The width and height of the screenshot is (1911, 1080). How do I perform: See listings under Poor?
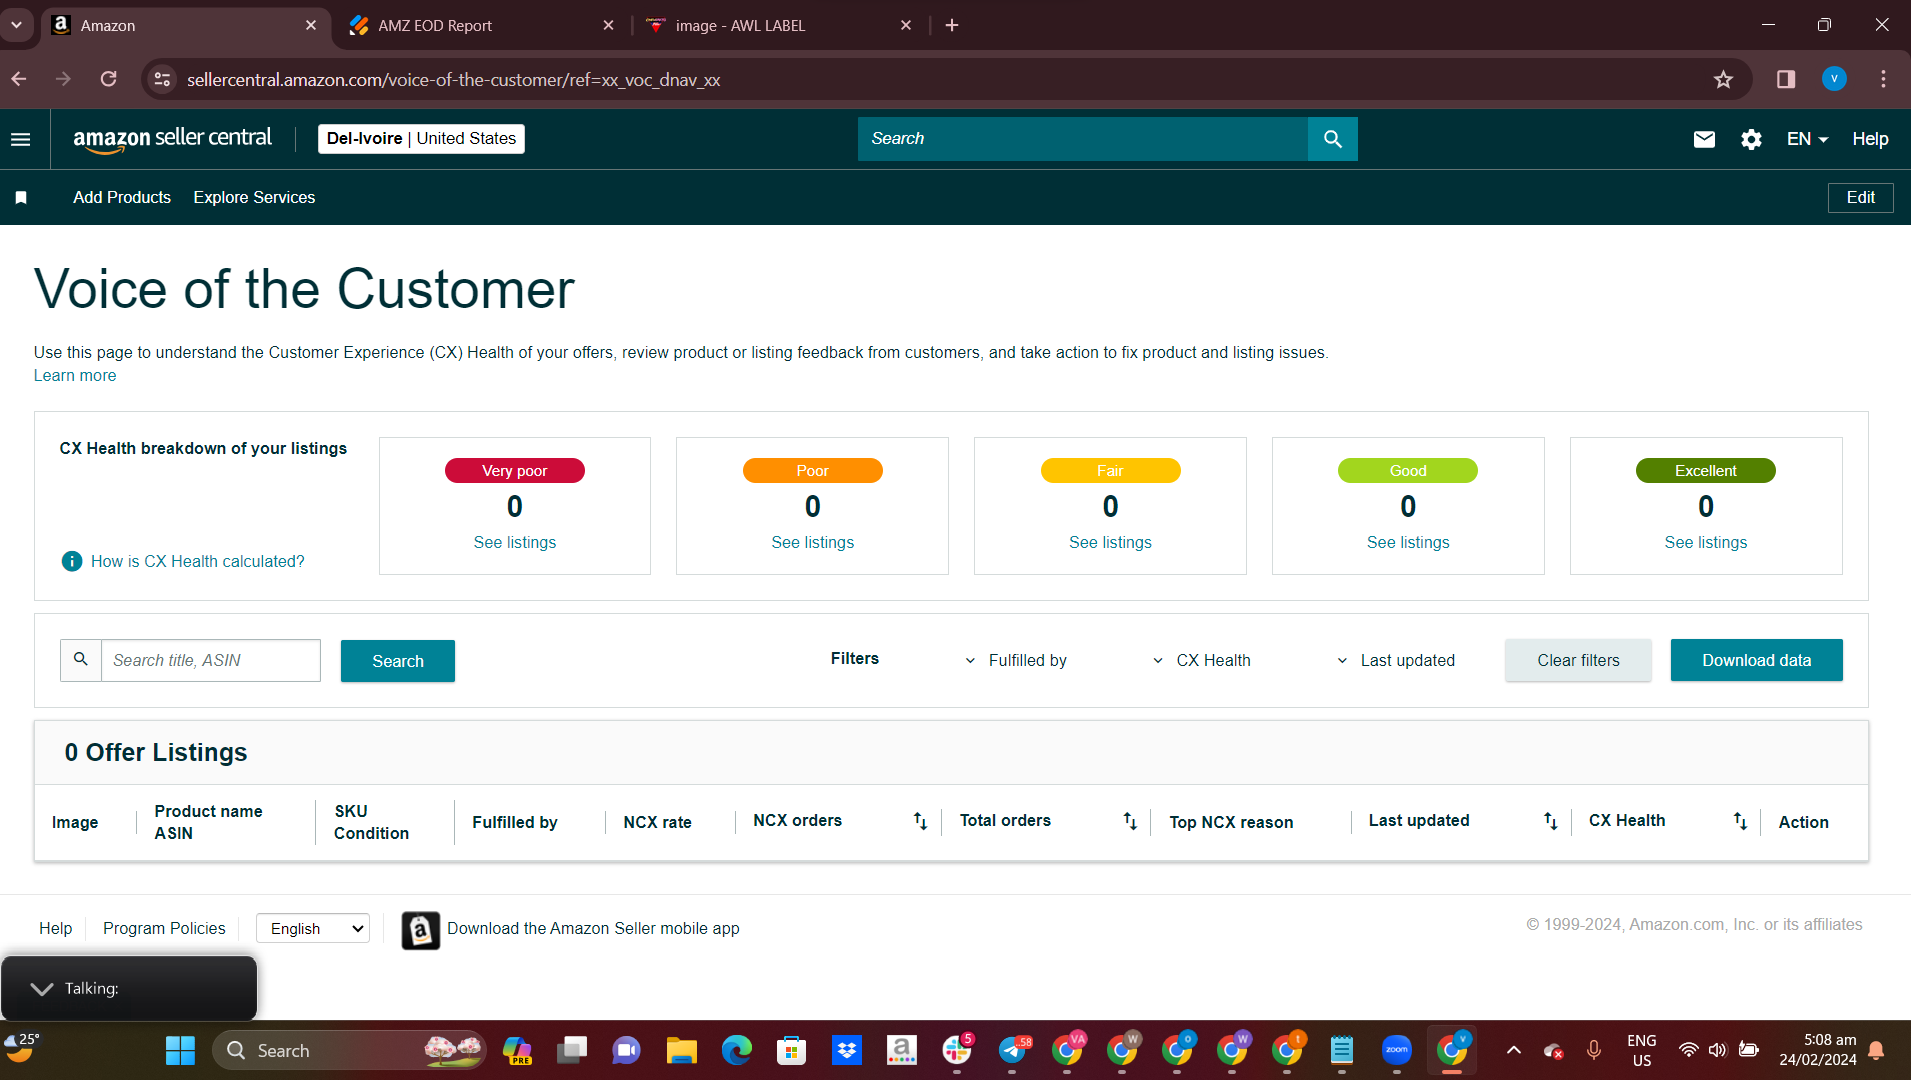pos(813,543)
